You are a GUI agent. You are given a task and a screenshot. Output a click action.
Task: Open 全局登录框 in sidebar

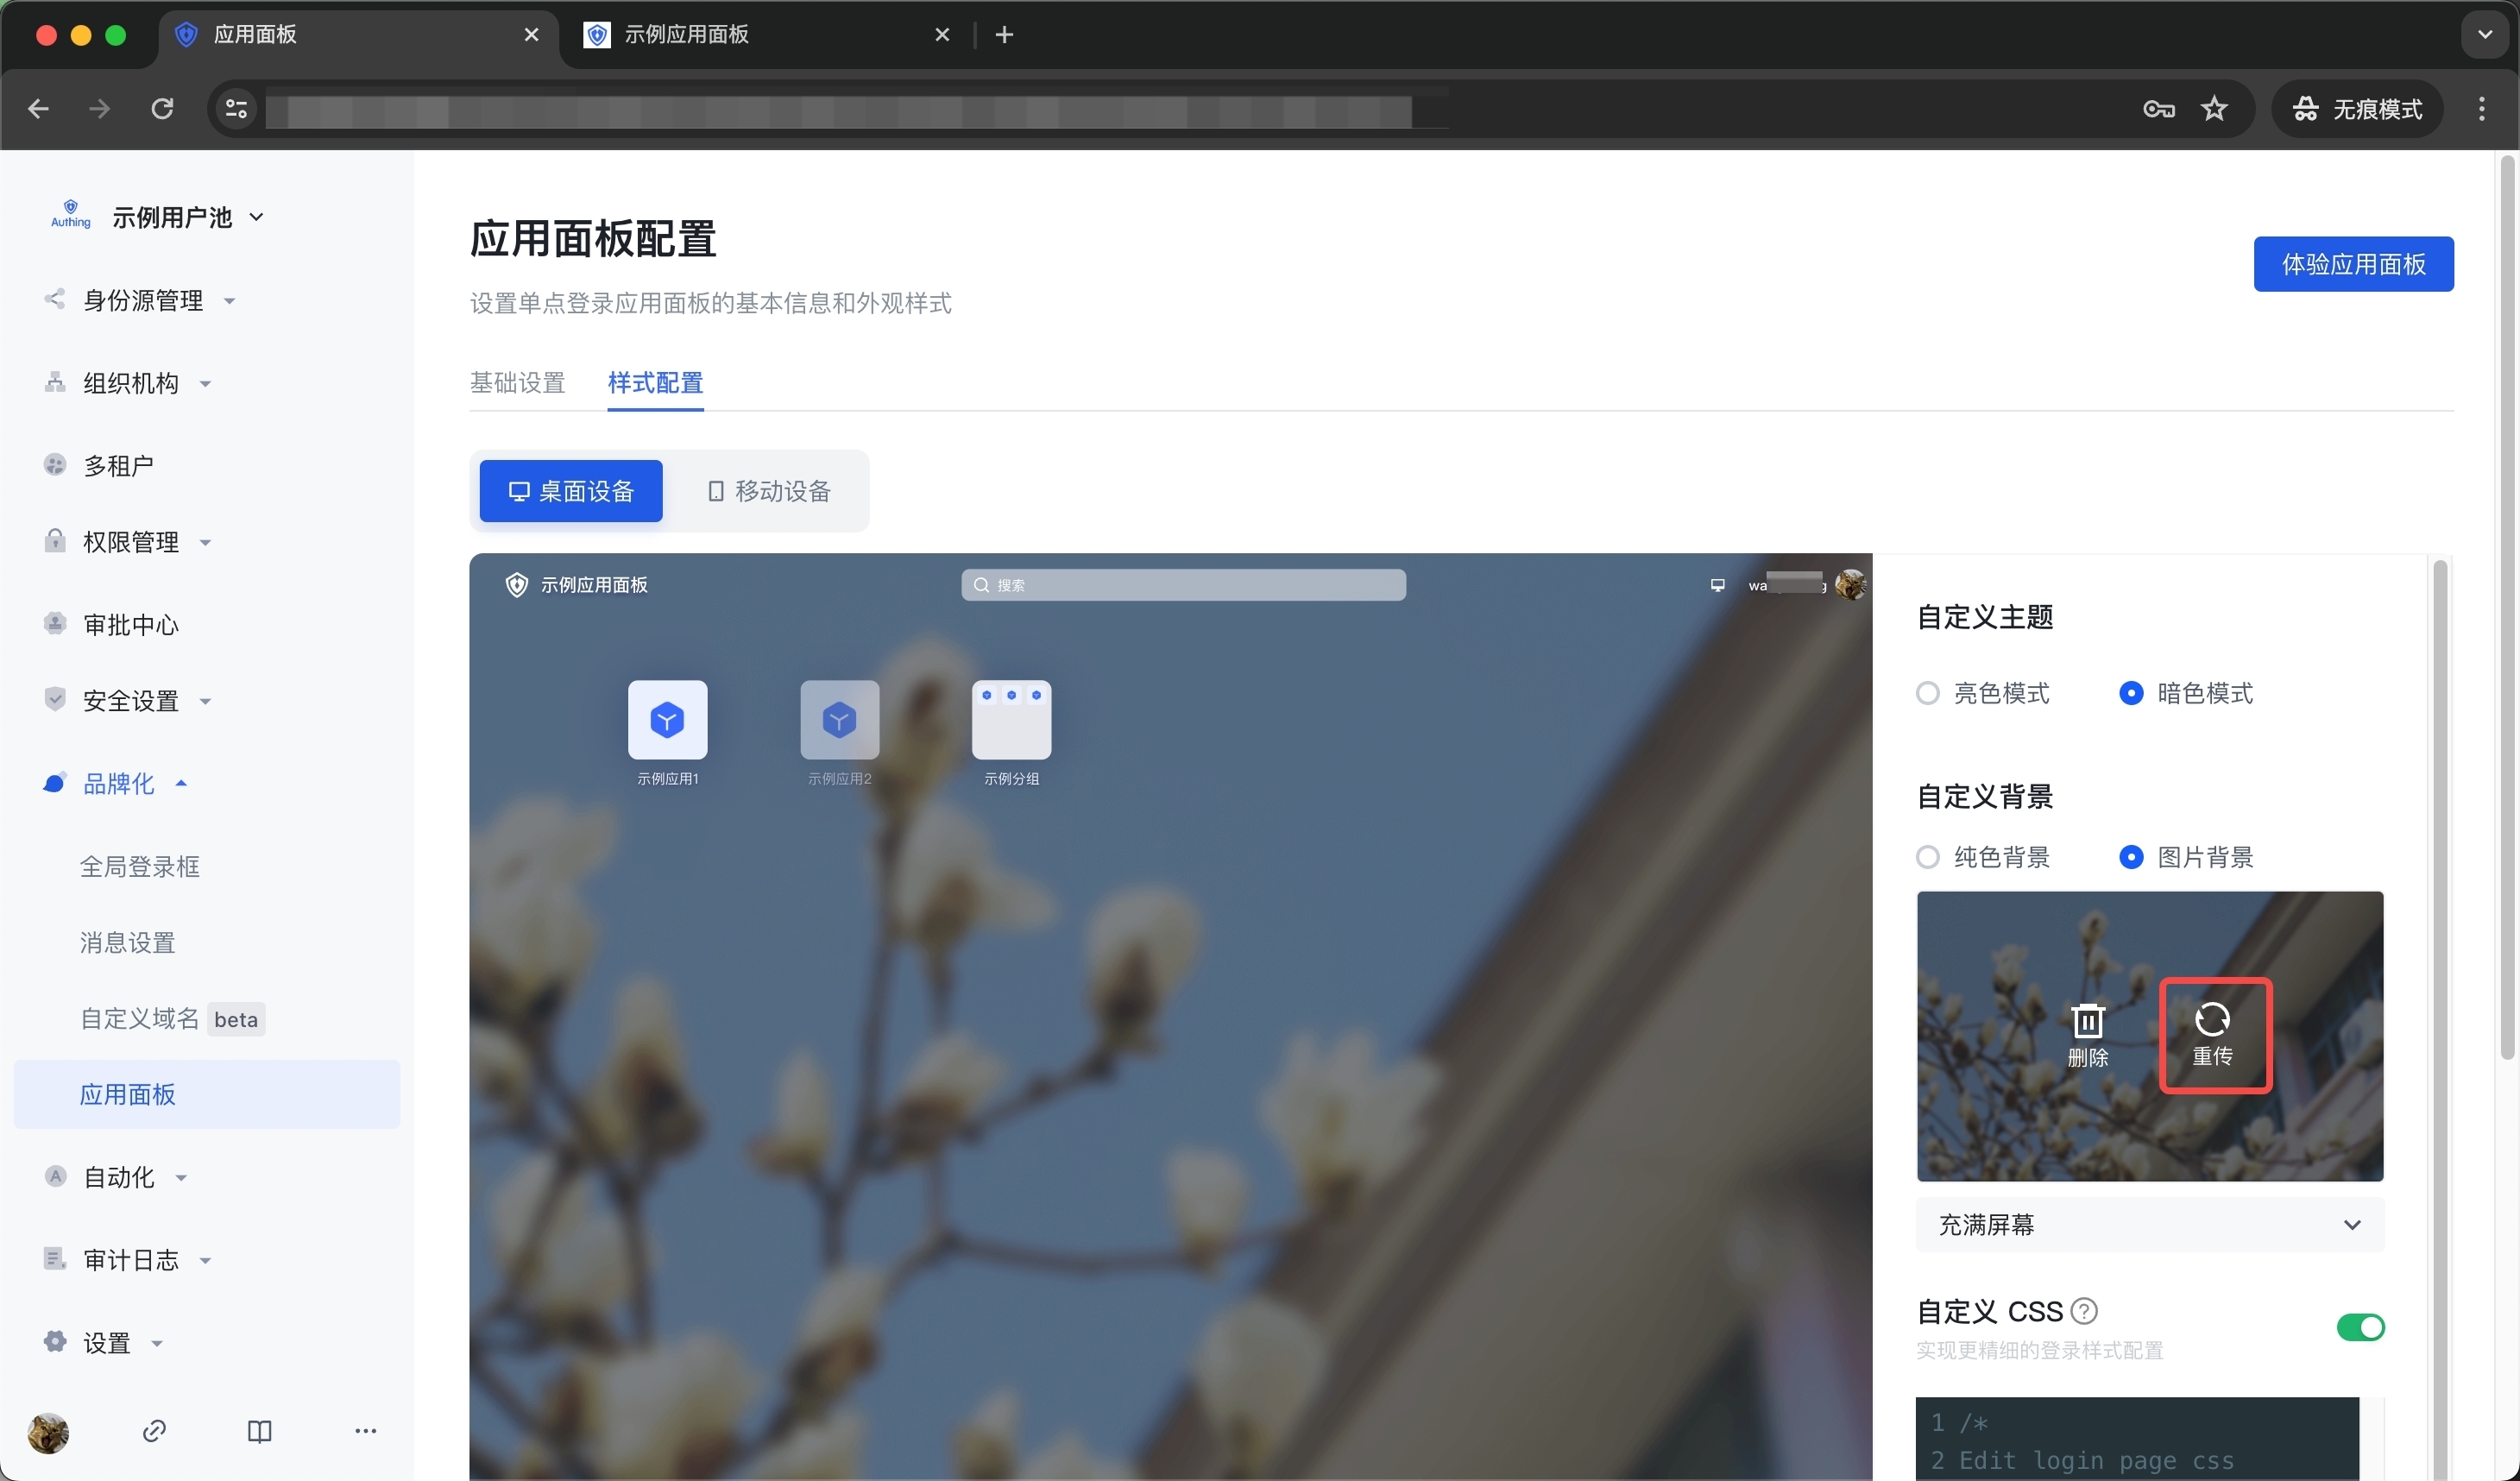140,866
